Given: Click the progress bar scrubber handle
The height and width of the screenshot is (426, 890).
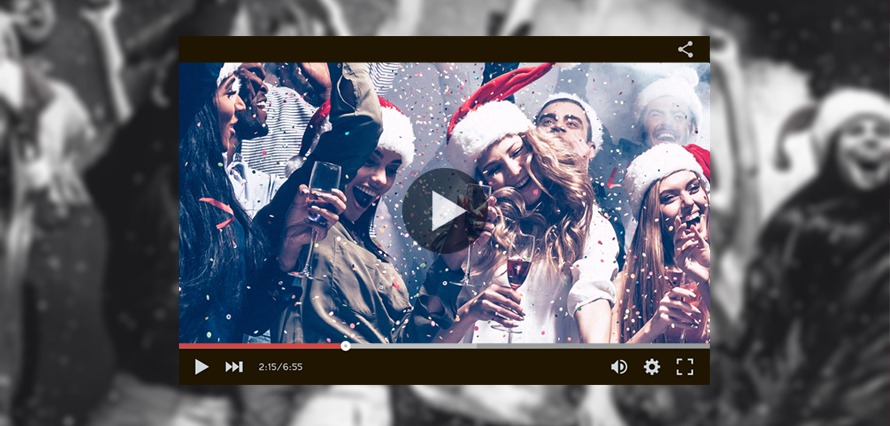Looking at the screenshot, I should pyautogui.click(x=346, y=346).
